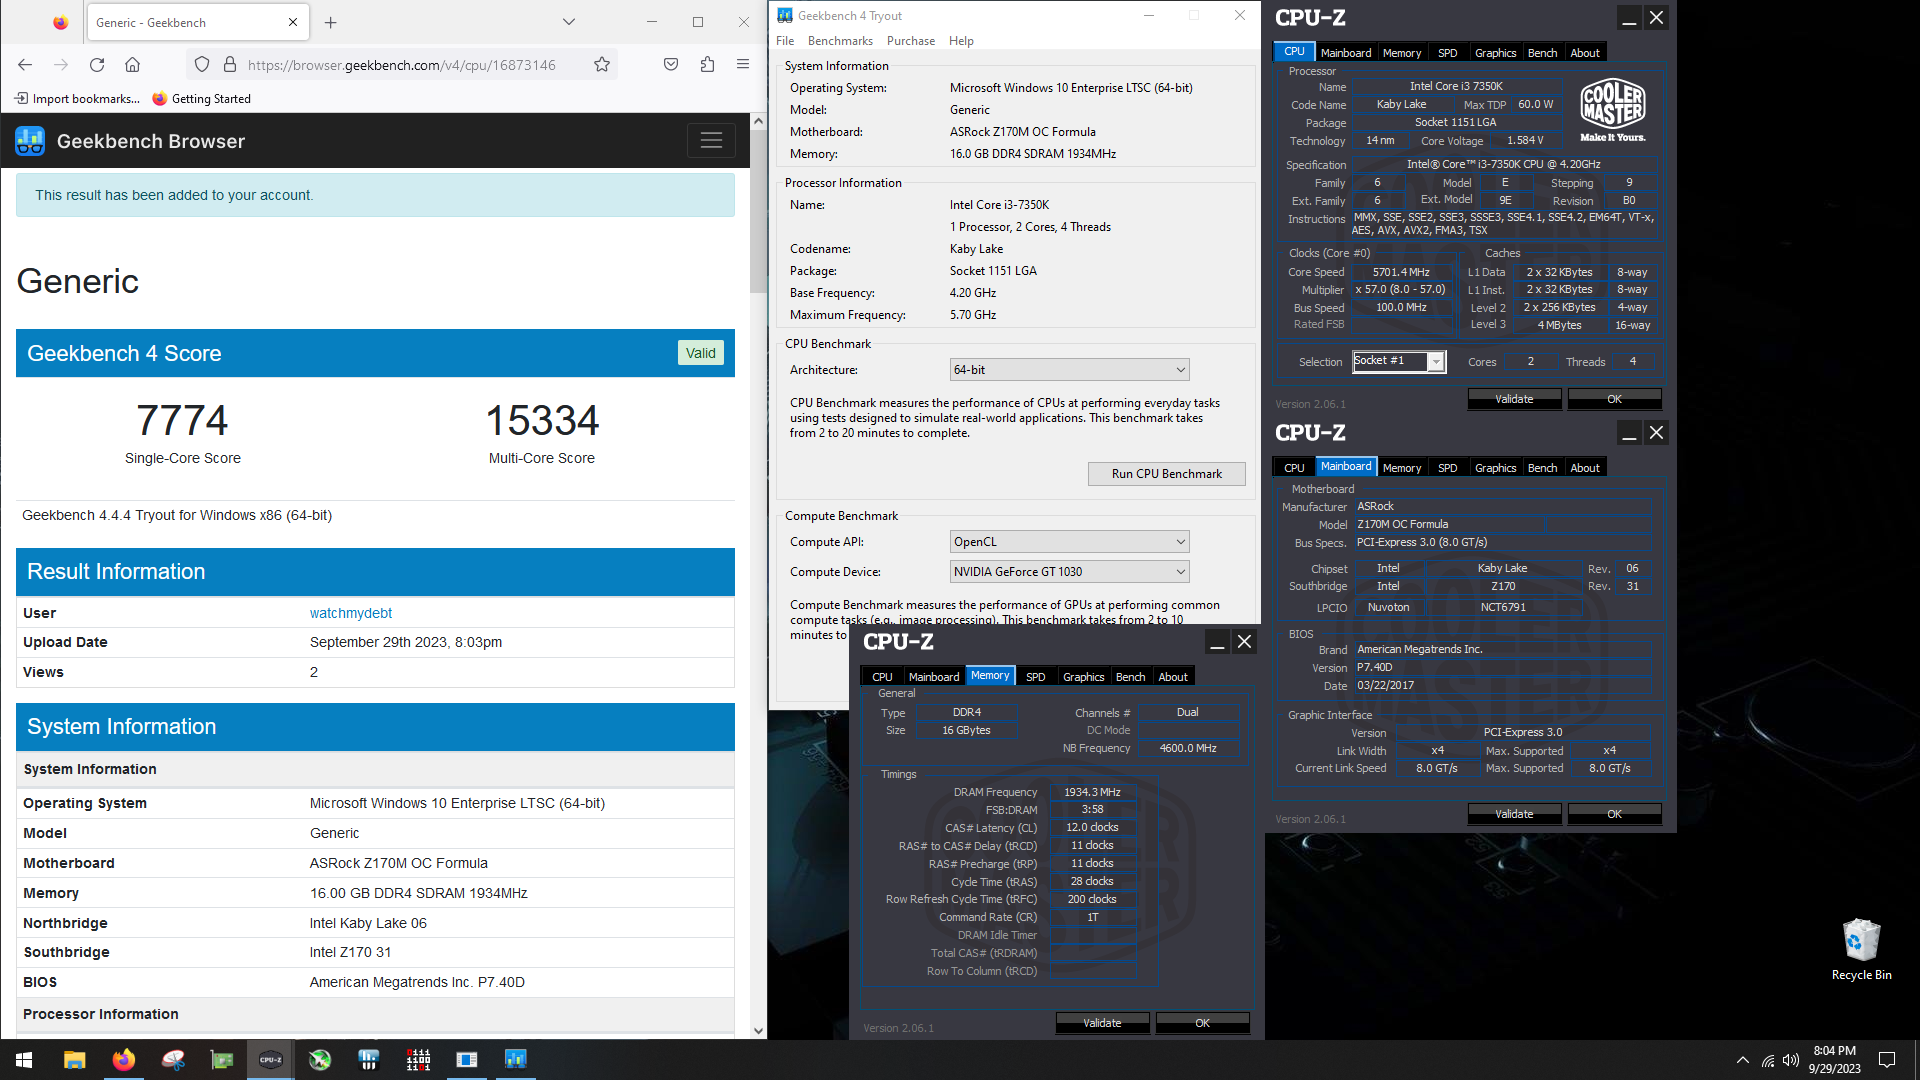Open the Firefox extensions icon
The width and height of the screenshot is (1920, 1080).
pos(707,65)
